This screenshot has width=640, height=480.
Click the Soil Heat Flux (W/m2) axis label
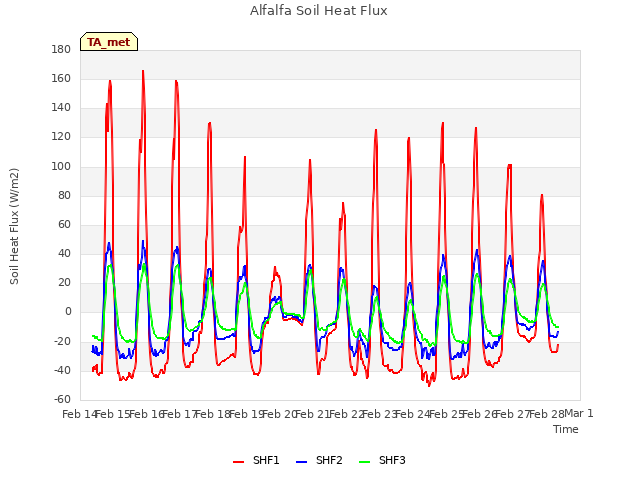pos(14,226)
